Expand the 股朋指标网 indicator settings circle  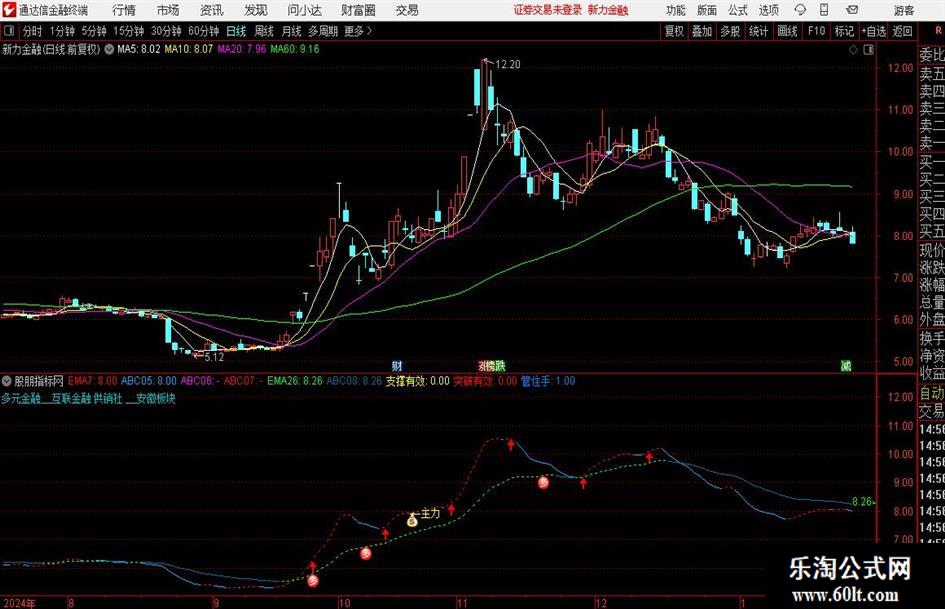7,381
